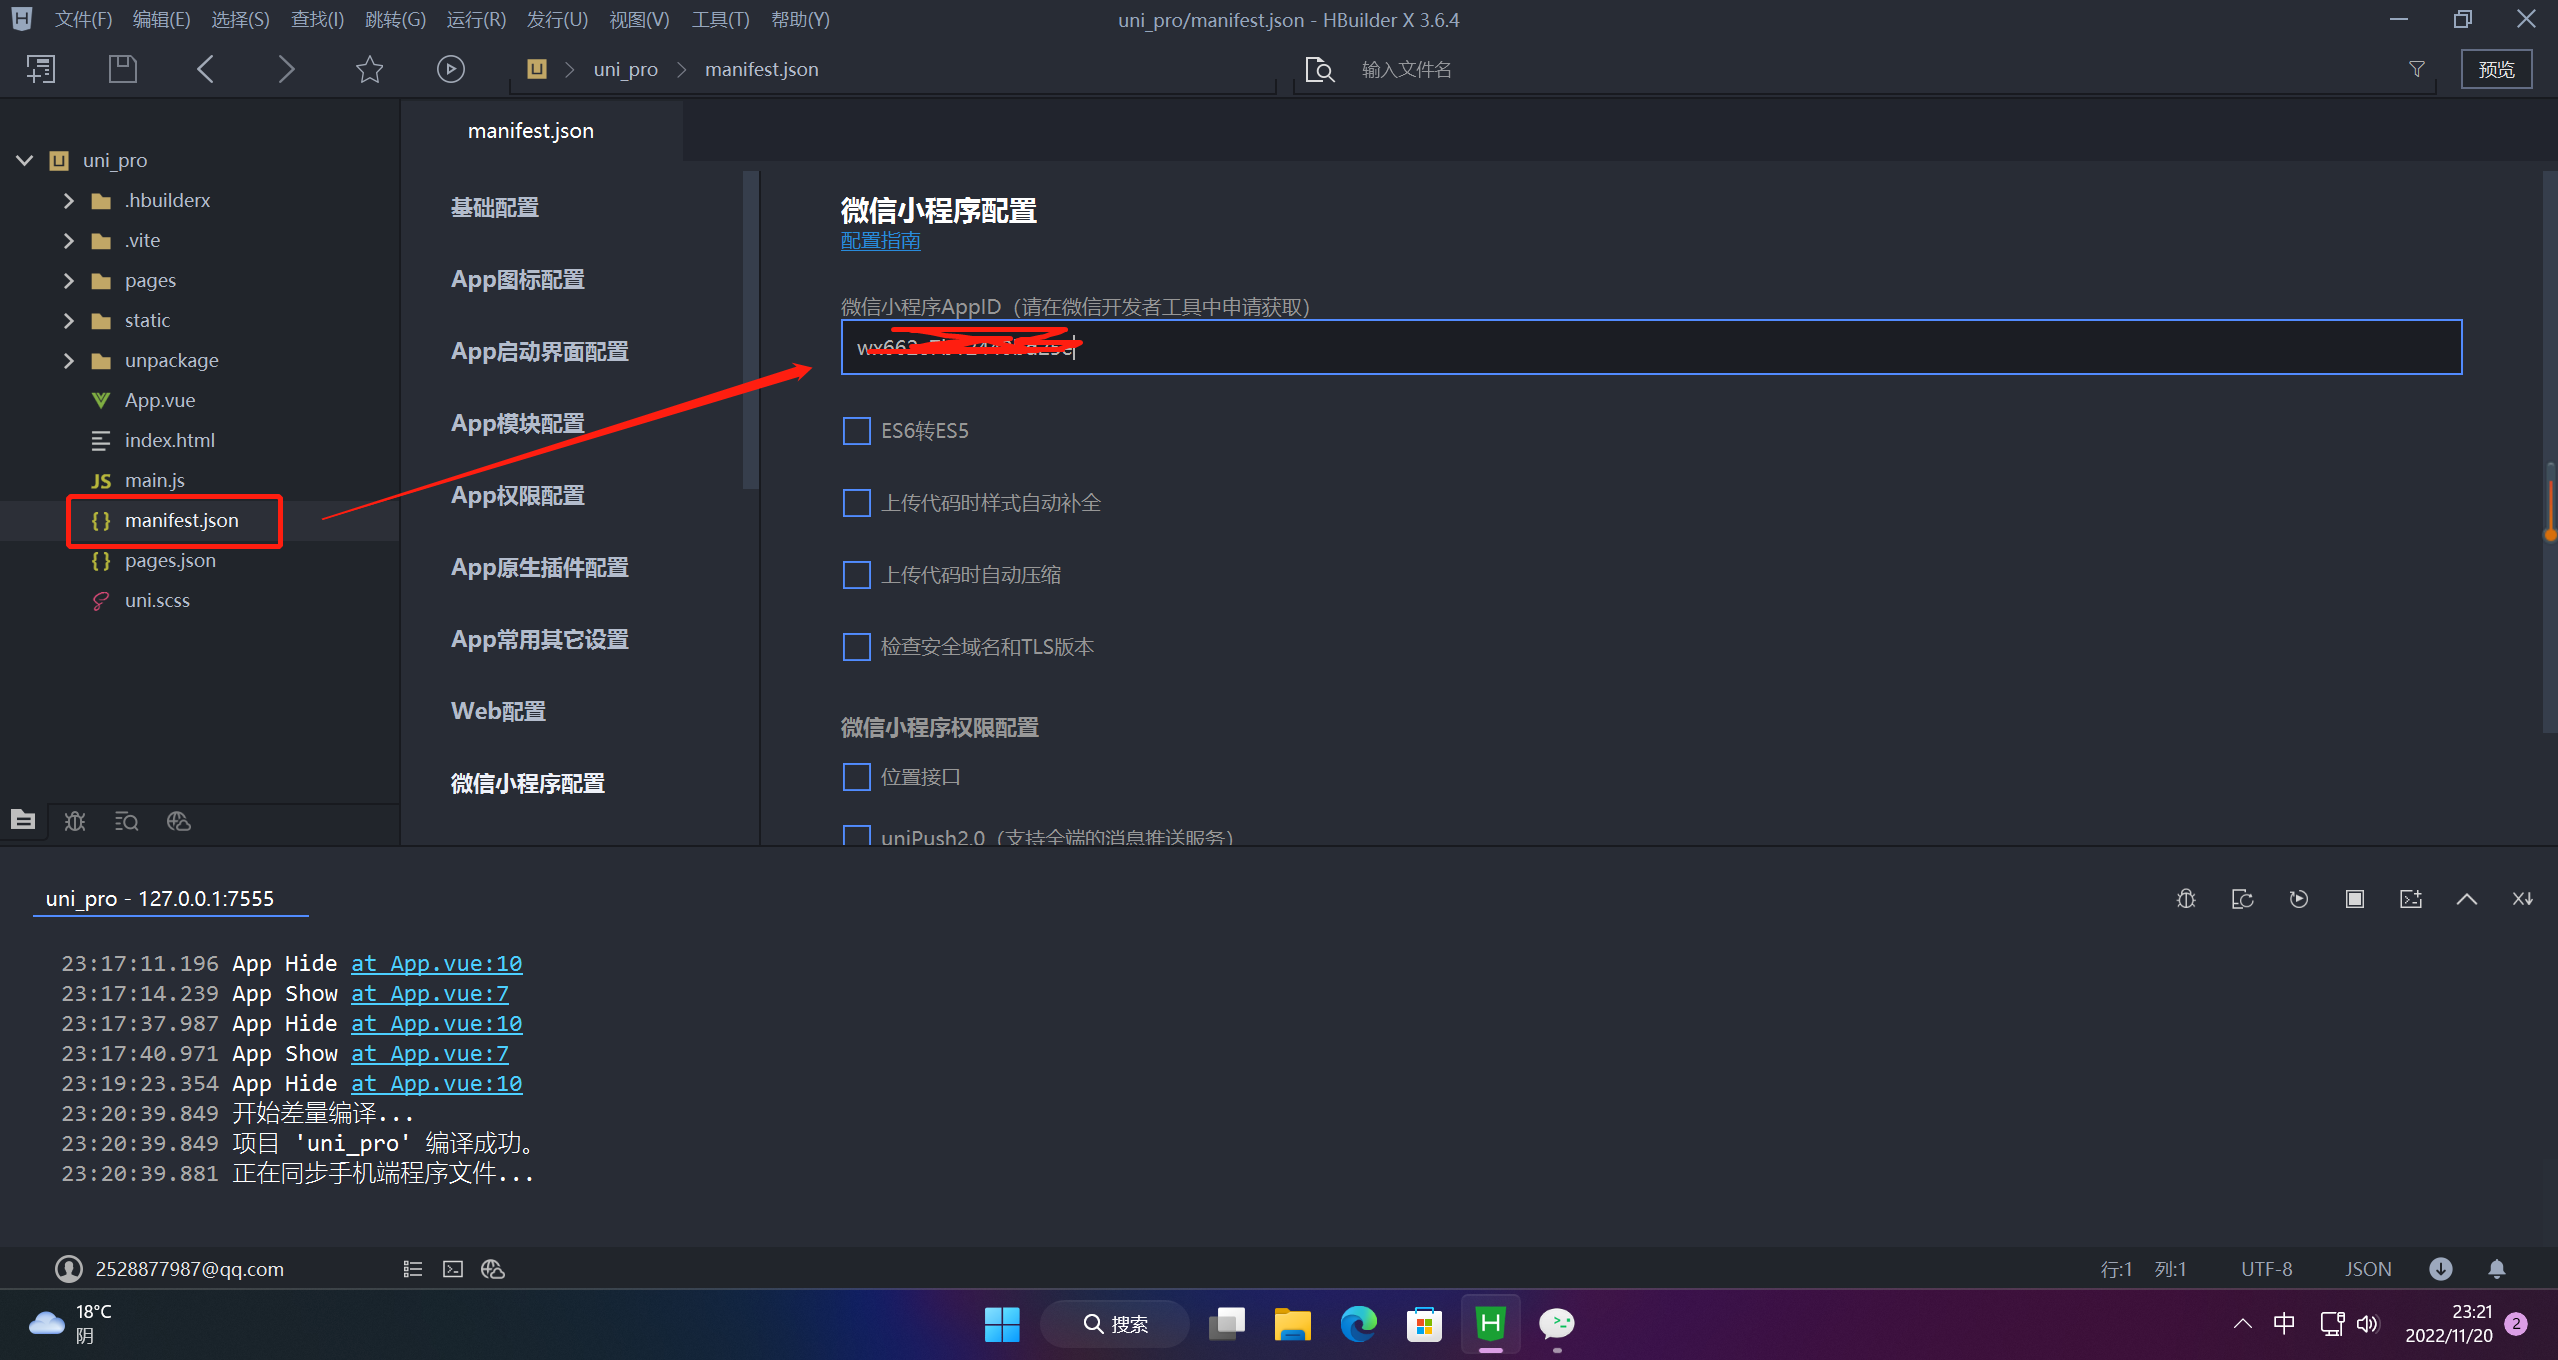
Task: Expand the .vite folder
Action: [x=69, y=240]
